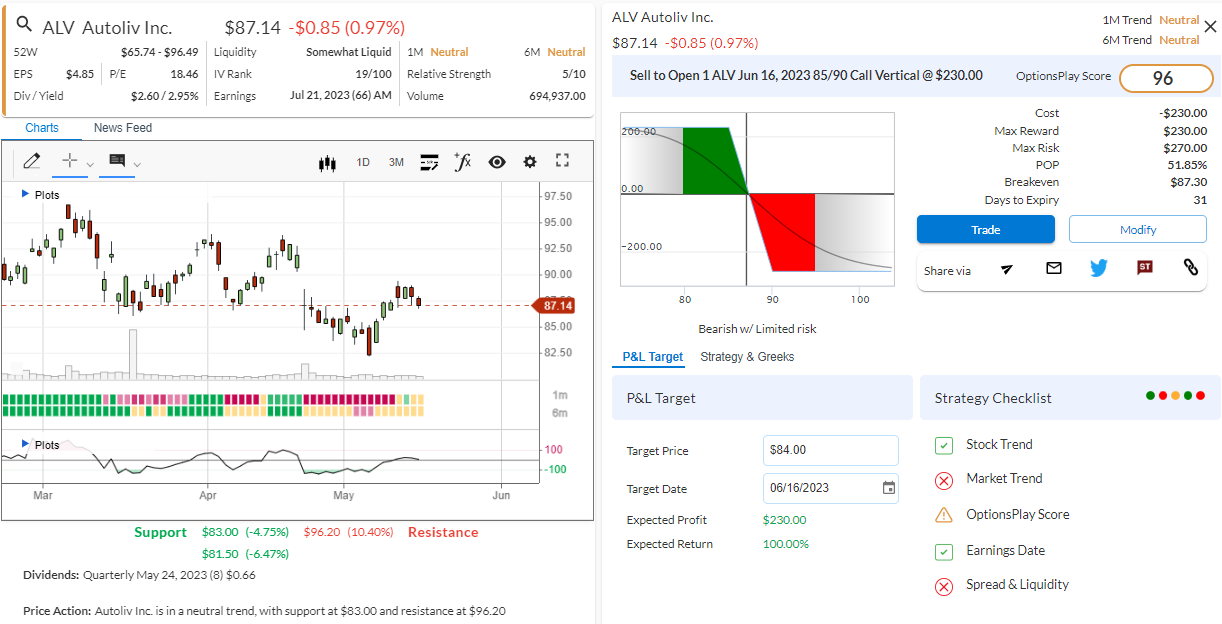Click the Strategy Checklist status dots
This screenshot has width=1222, height=624.
point(1175,396)
